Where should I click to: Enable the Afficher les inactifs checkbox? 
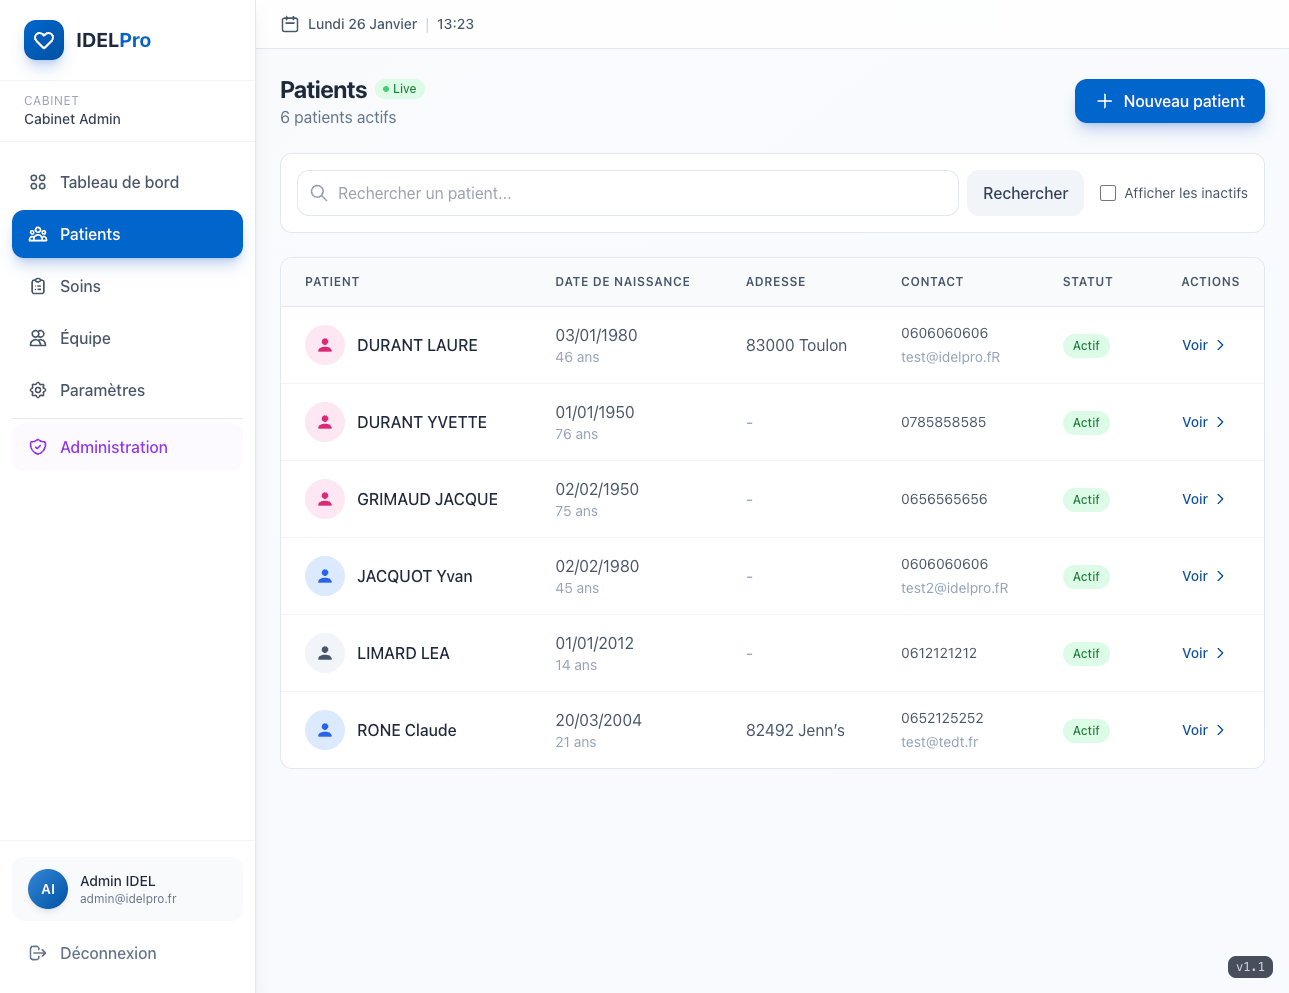point(1108,193)
